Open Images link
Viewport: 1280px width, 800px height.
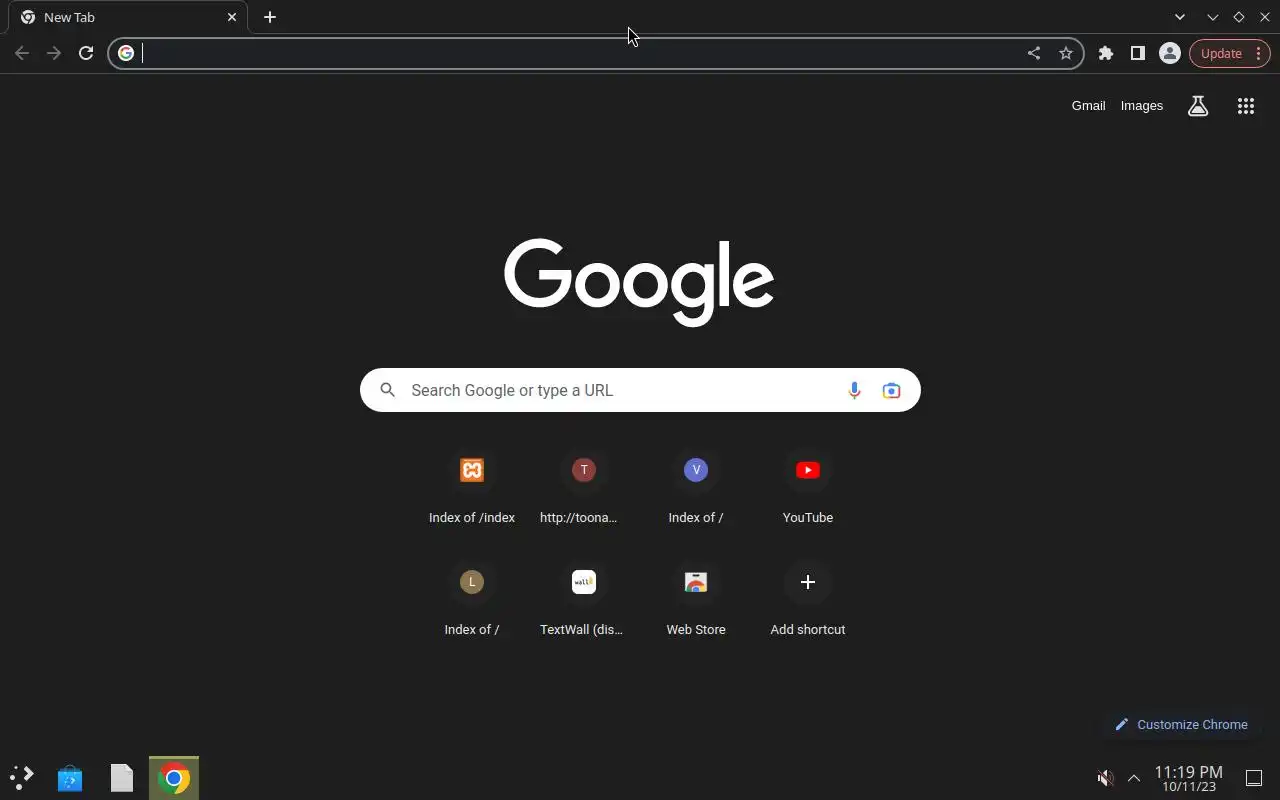[x=1142, y=105]
